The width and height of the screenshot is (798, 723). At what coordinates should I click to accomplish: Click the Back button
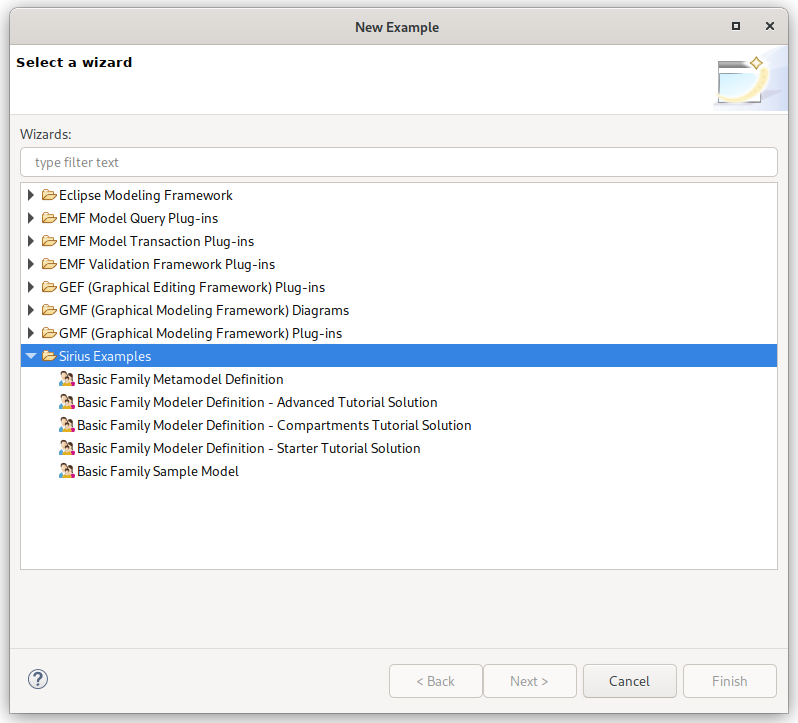[x=436, y=681]
